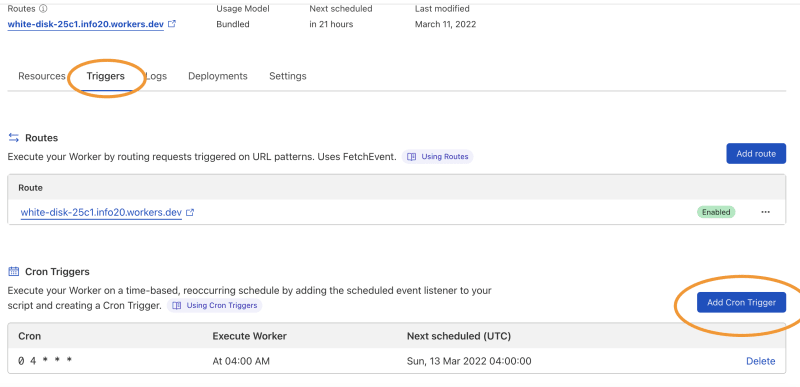Open external link icon beside top workers.dev URL
Viewport: 800px width, 387px height.
(x=172, y=23)
